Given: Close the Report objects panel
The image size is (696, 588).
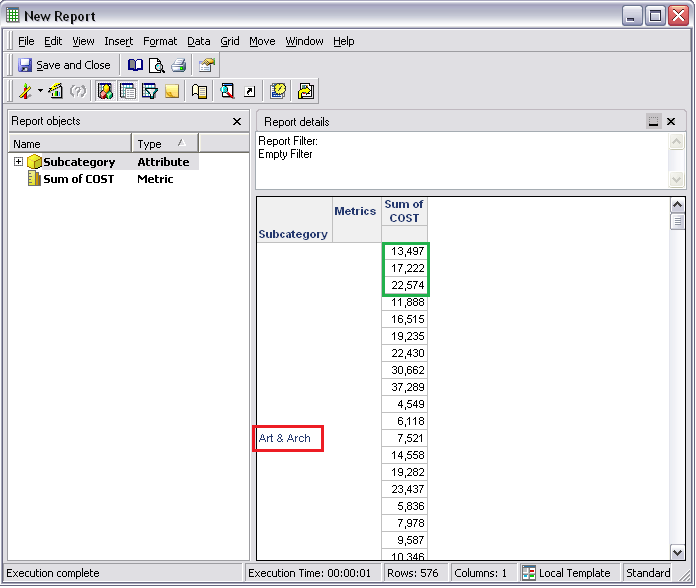Looking at the screenshot, I should (237, 121).
